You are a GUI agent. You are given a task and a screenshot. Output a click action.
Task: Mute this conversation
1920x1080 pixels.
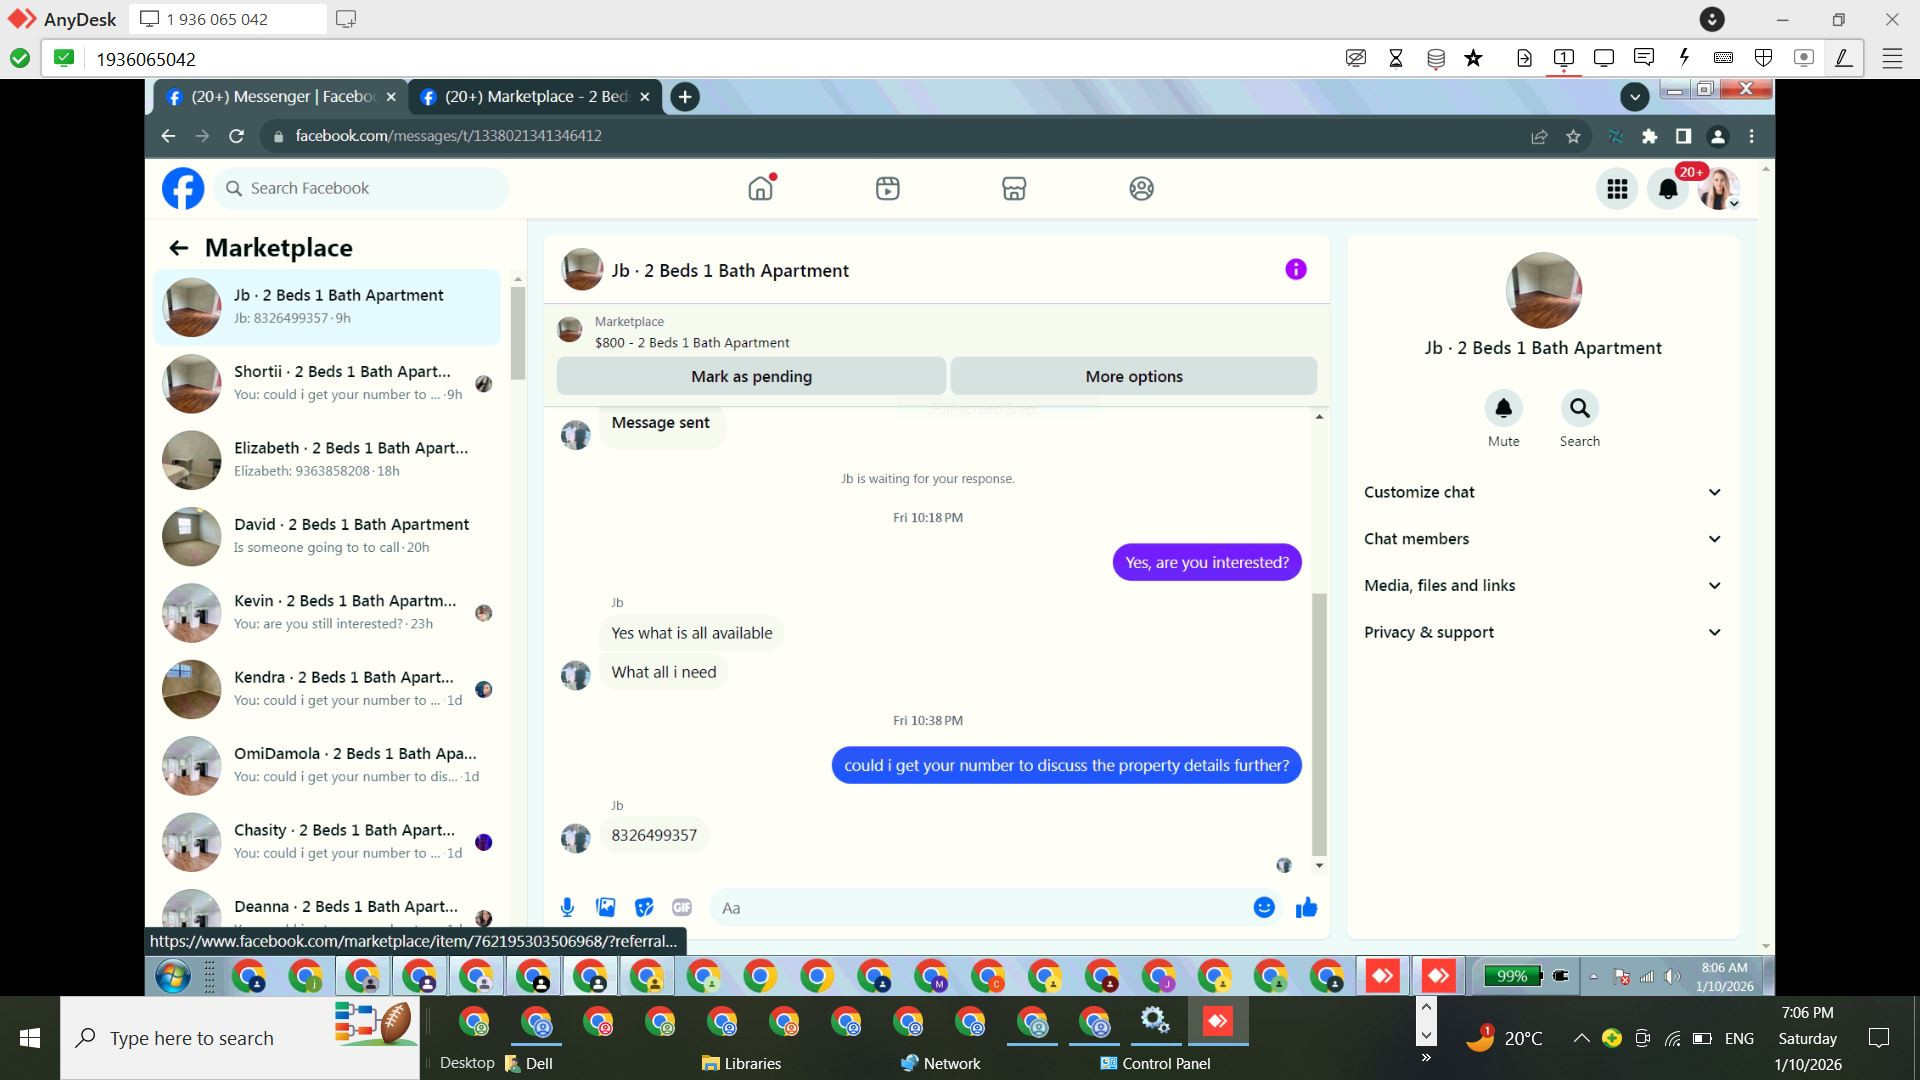click(1503, 408)
